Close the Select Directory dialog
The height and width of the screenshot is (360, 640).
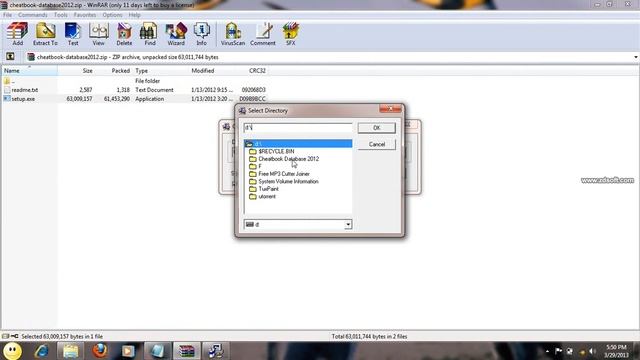click(390, 109)
